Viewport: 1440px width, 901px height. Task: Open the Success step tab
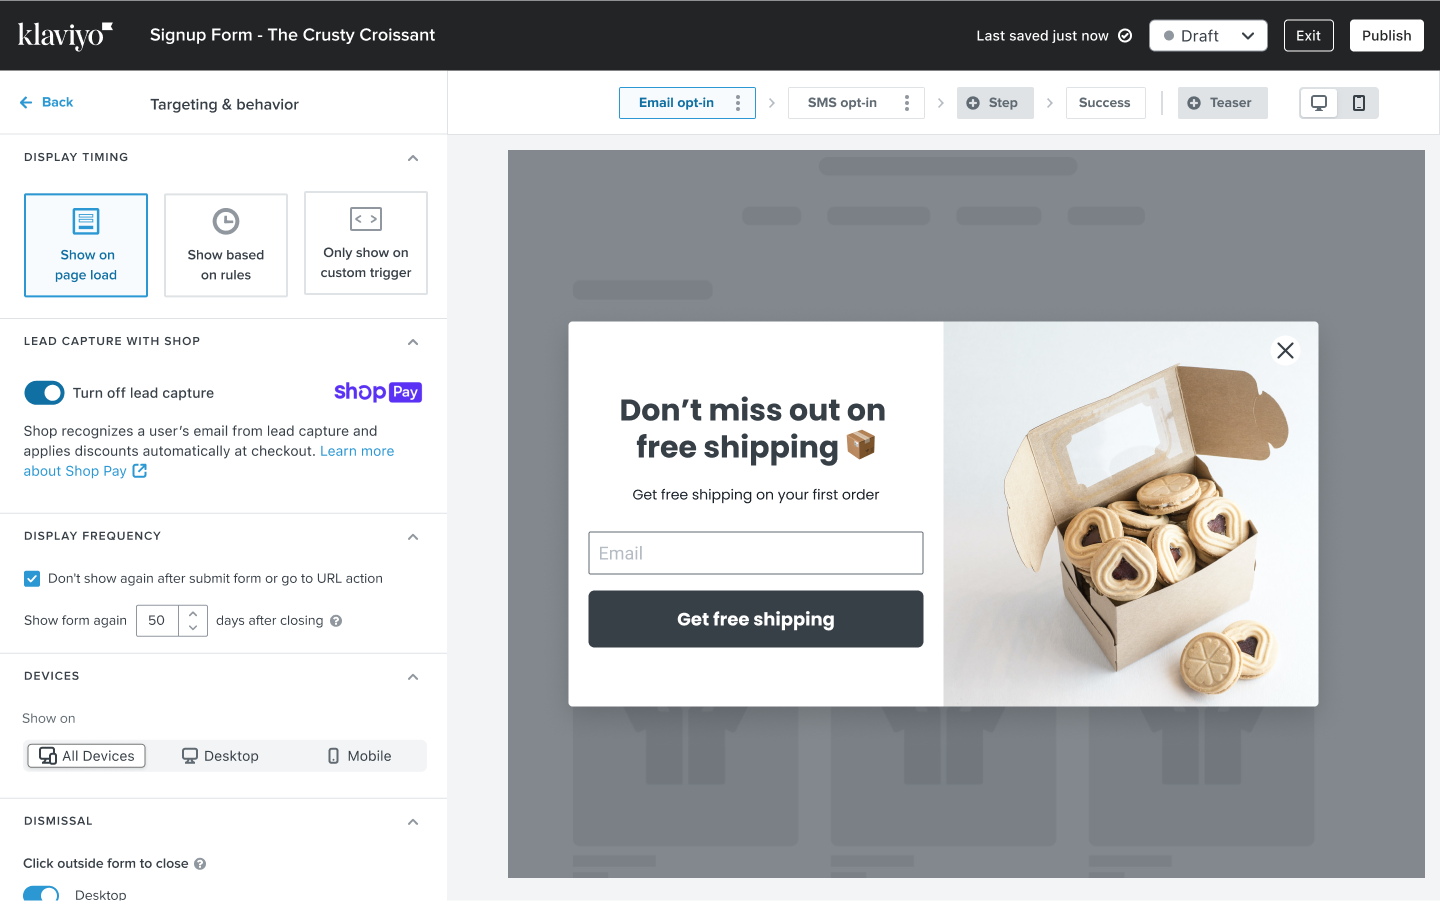coord(1105,103)
